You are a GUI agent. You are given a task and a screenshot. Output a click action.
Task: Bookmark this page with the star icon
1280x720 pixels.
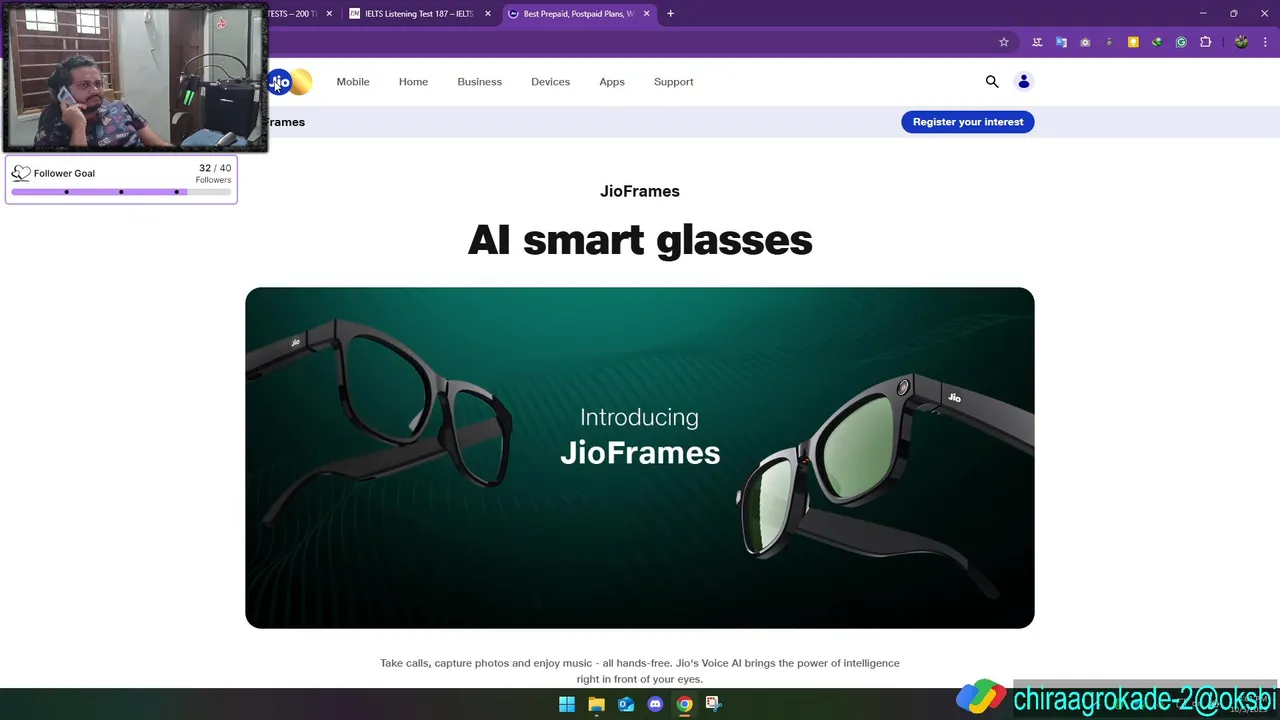point(1004,42)
